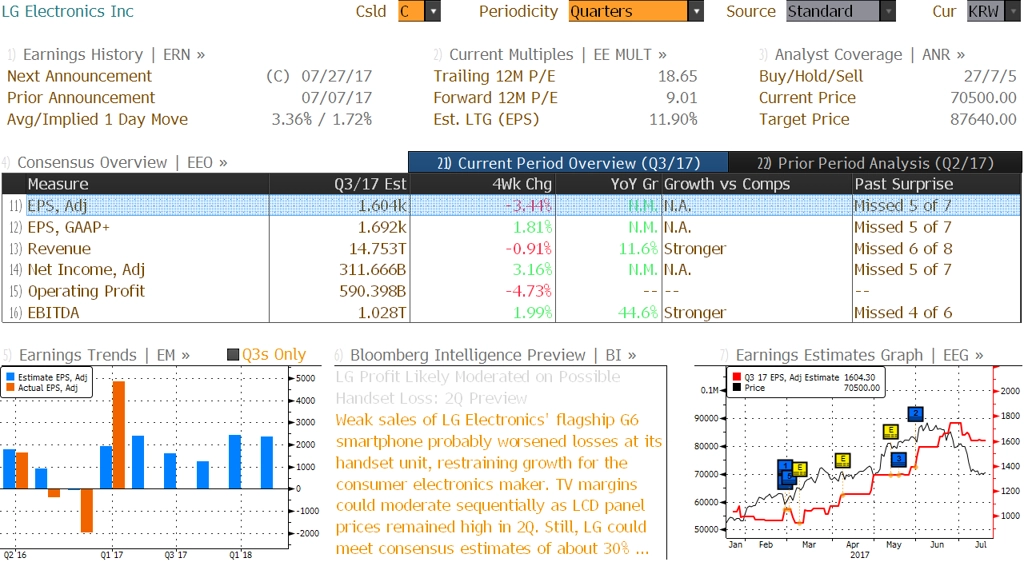Open Consensus Overview EEO link
The width and height of the screenshot is (1024, 562).
tap(122, 163)
